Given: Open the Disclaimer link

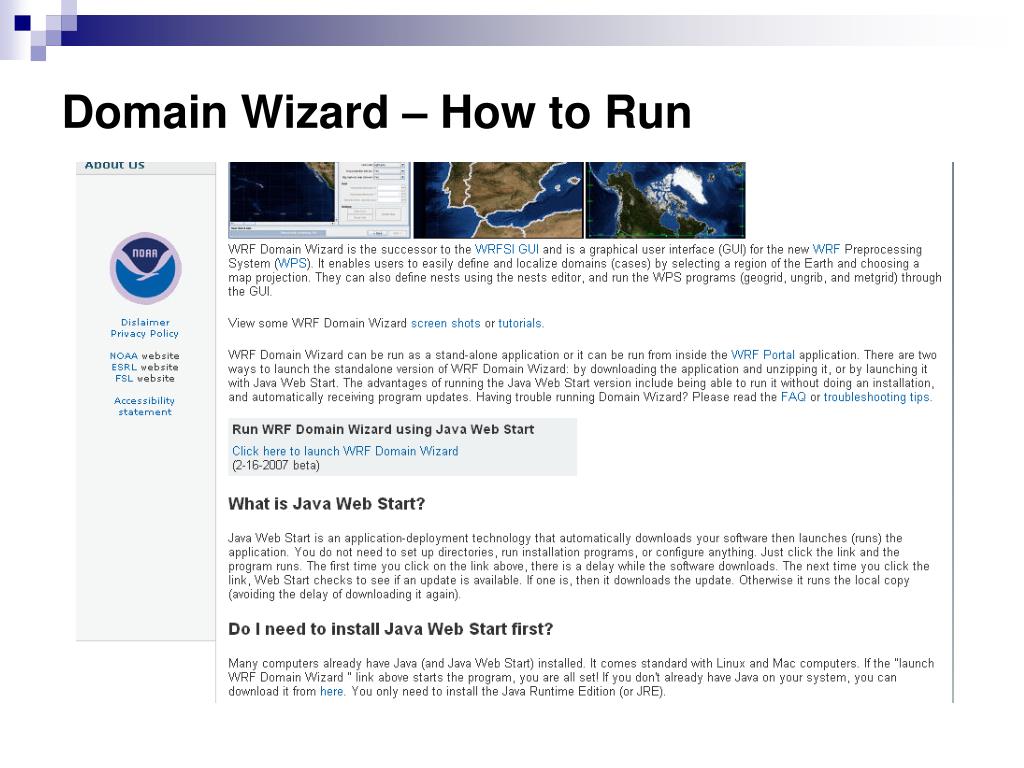Looking at the screenshot, I should [x=145, y=322].
